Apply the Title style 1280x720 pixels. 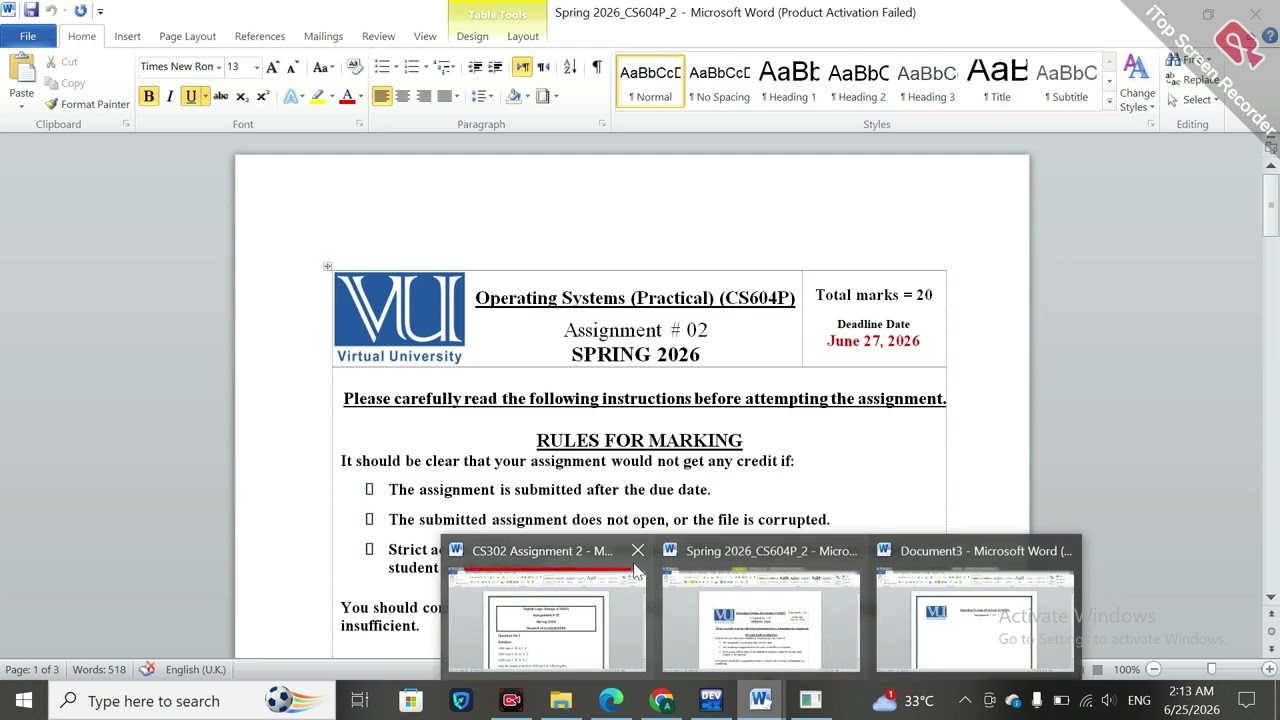pos(997,82)
